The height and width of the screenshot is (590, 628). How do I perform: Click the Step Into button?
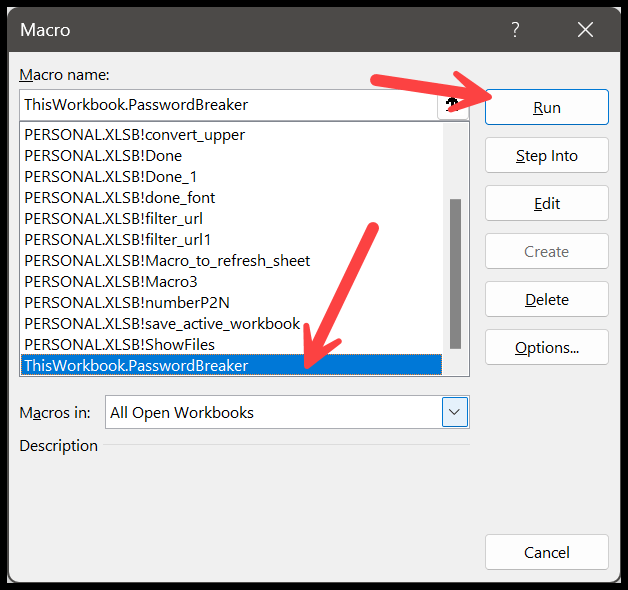(x=547, y=155)
